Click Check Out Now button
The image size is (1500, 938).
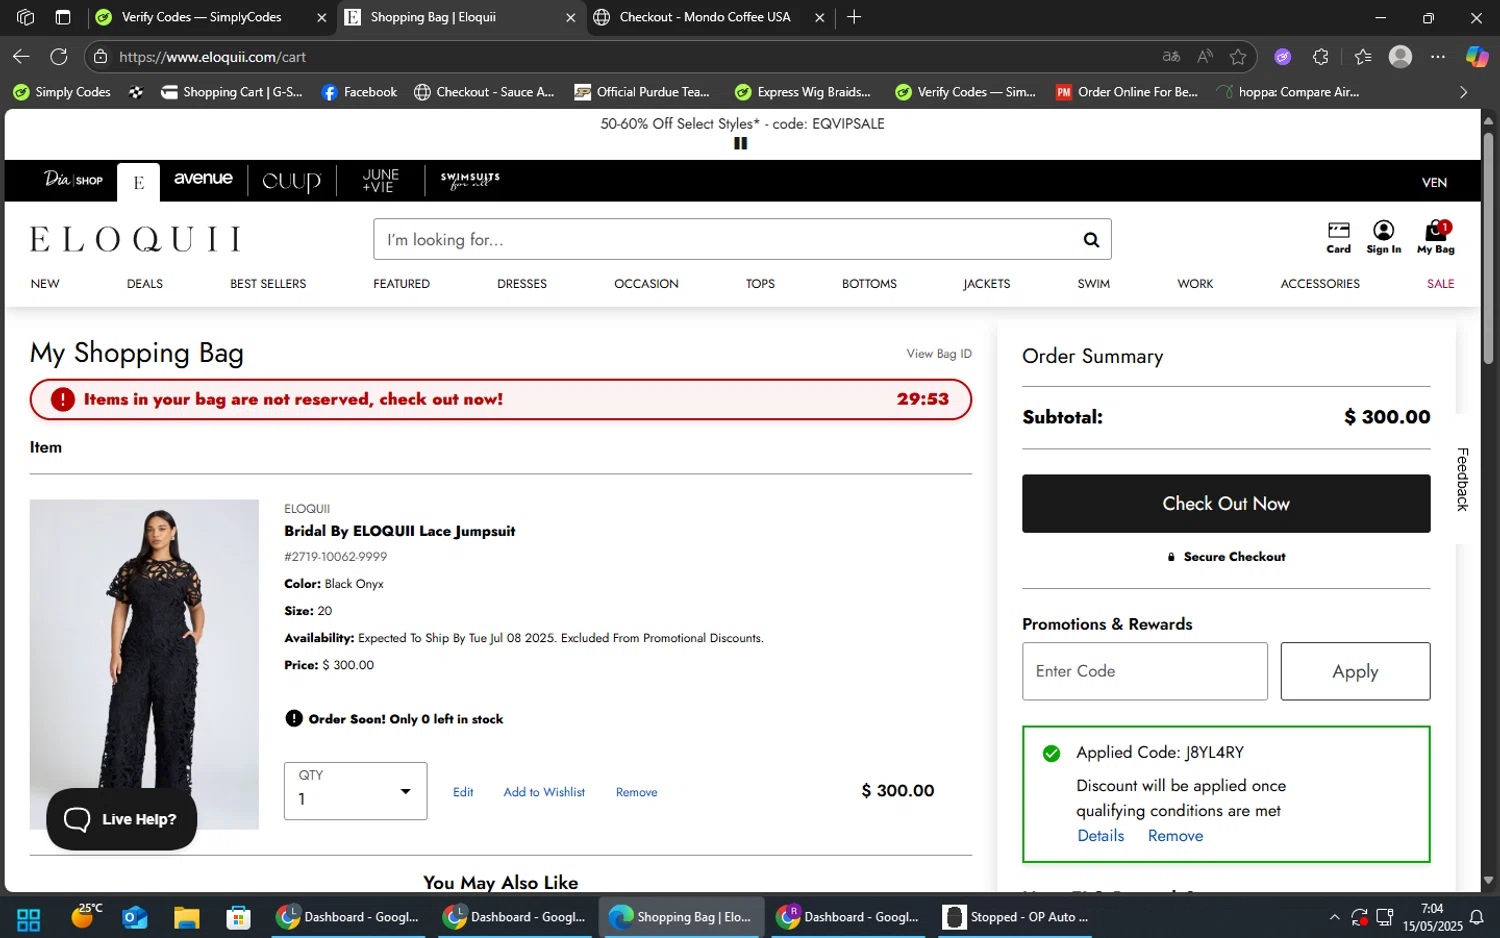pos(1226,504)
